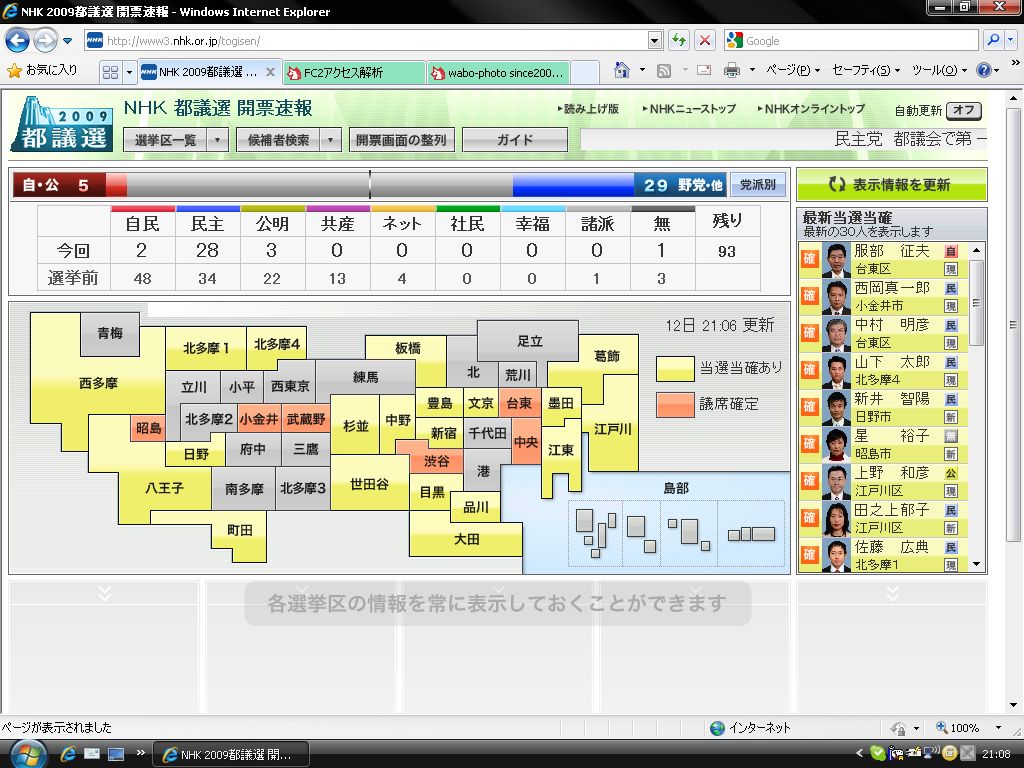The image size is (1024, 768).
Task: Select 渋谷 district on map
Action: point(436,461)
